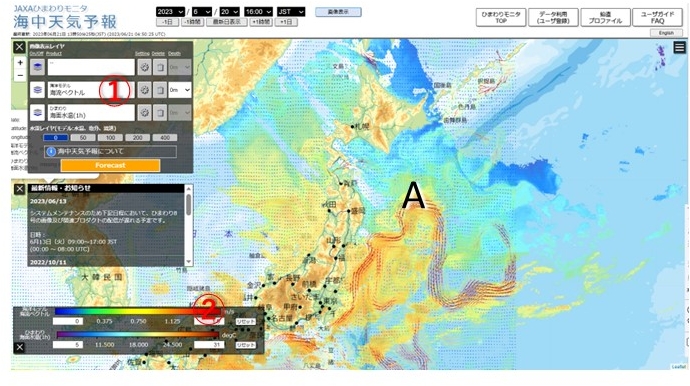Toggle the 海流ベクトル layer on/off
Image resolution: width=690 pixels, height=386 pixels.
(x=37, y=90)
